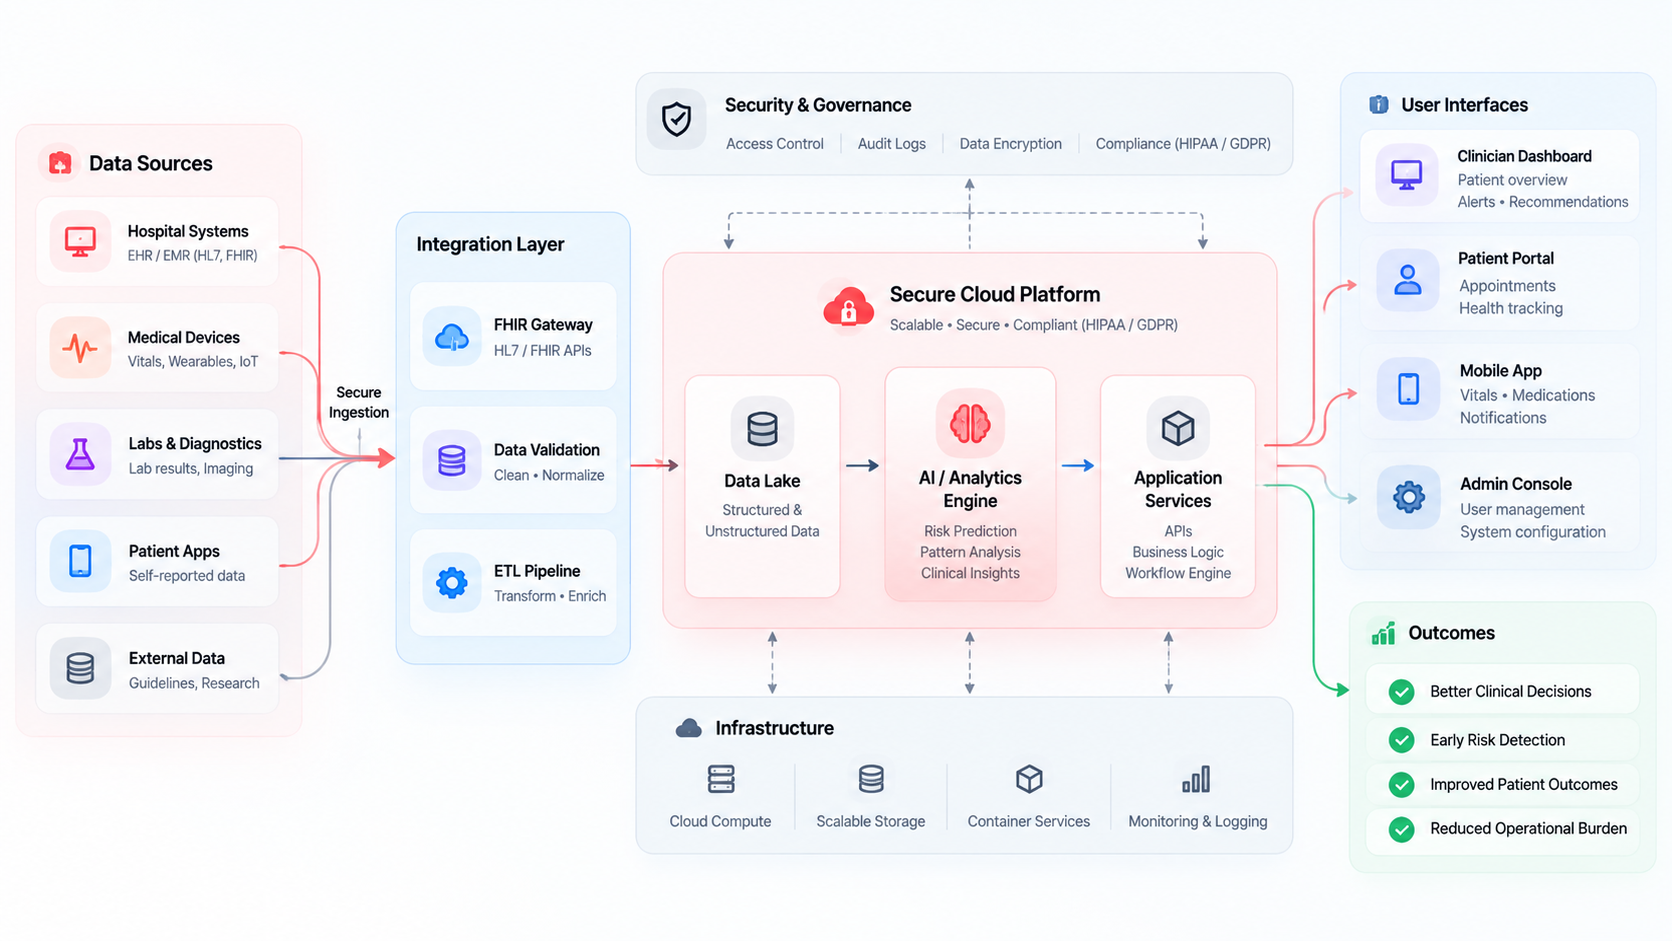The width and height of the screenshot is (1672, 941).
Task: Click the Admin Console gear icon
Action: 1408,497
